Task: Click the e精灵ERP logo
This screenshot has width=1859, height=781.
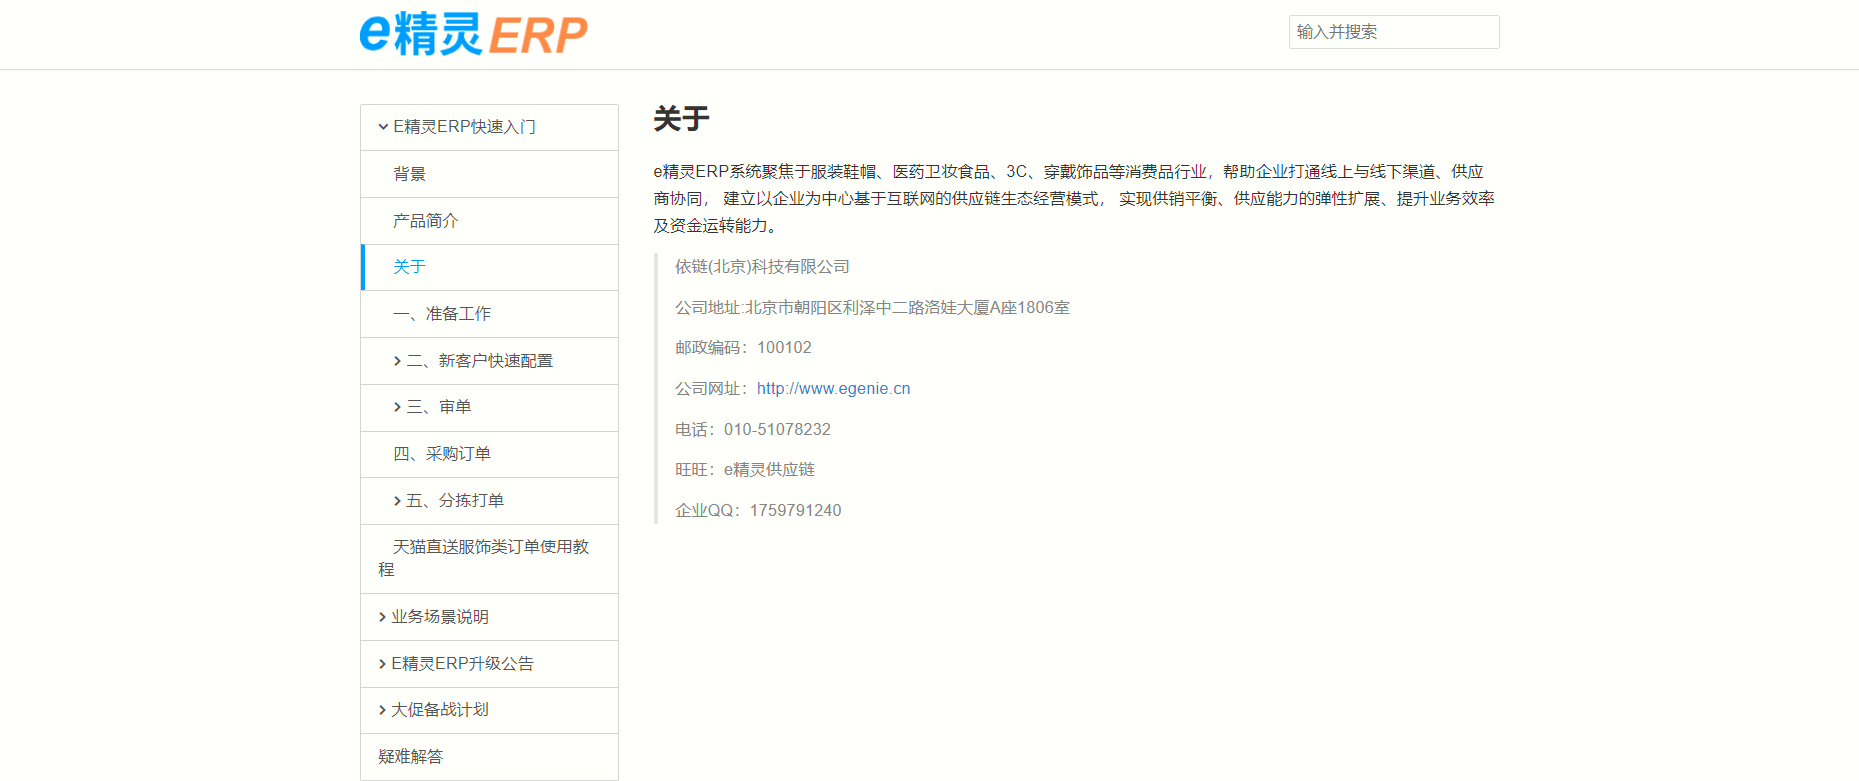Action: coord(473,34)
